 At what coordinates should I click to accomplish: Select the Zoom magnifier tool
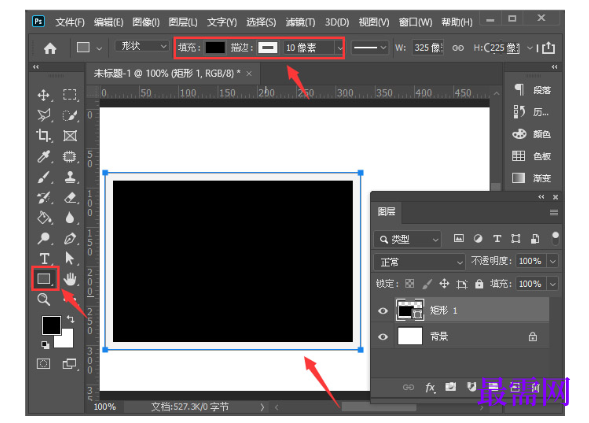[x=44, y=299]
